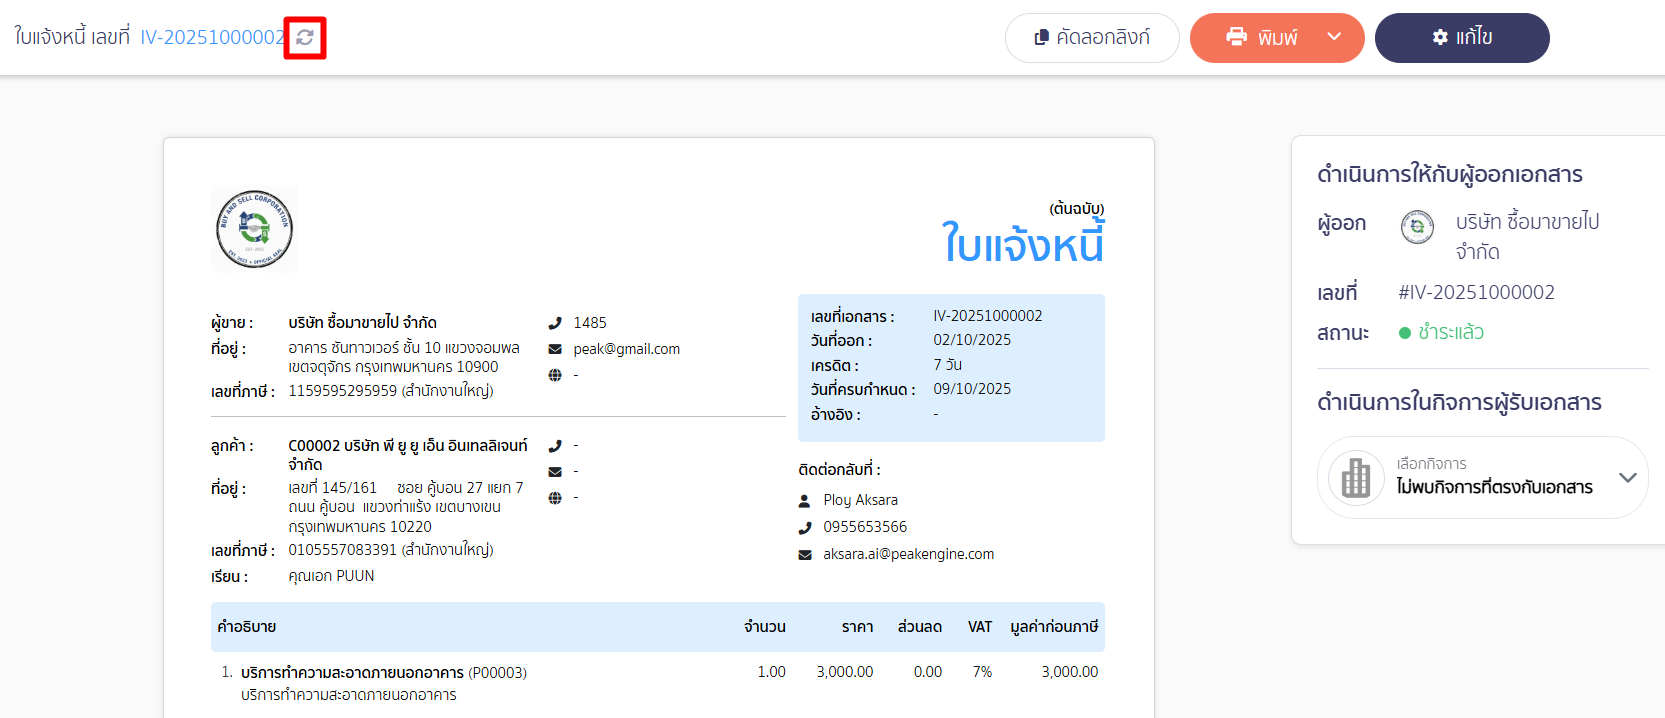Click the VAT value 7%
The image size is (1665, 718).
(982, 672)
